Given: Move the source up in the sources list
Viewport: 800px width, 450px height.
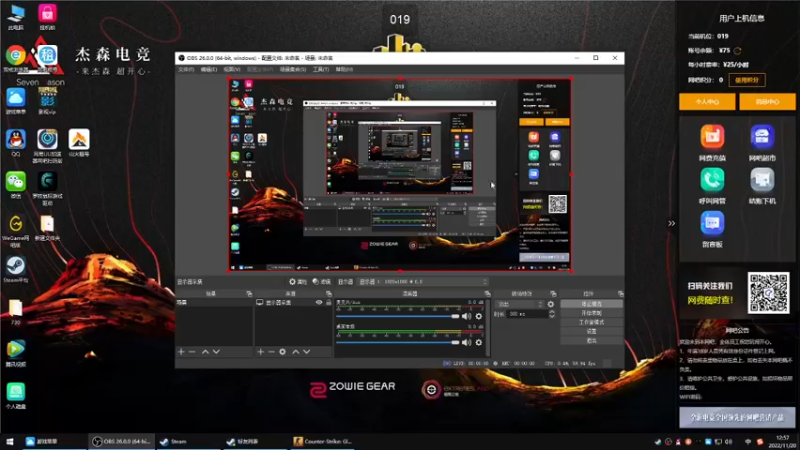Looking at the screenshot, I should point(295,352).
